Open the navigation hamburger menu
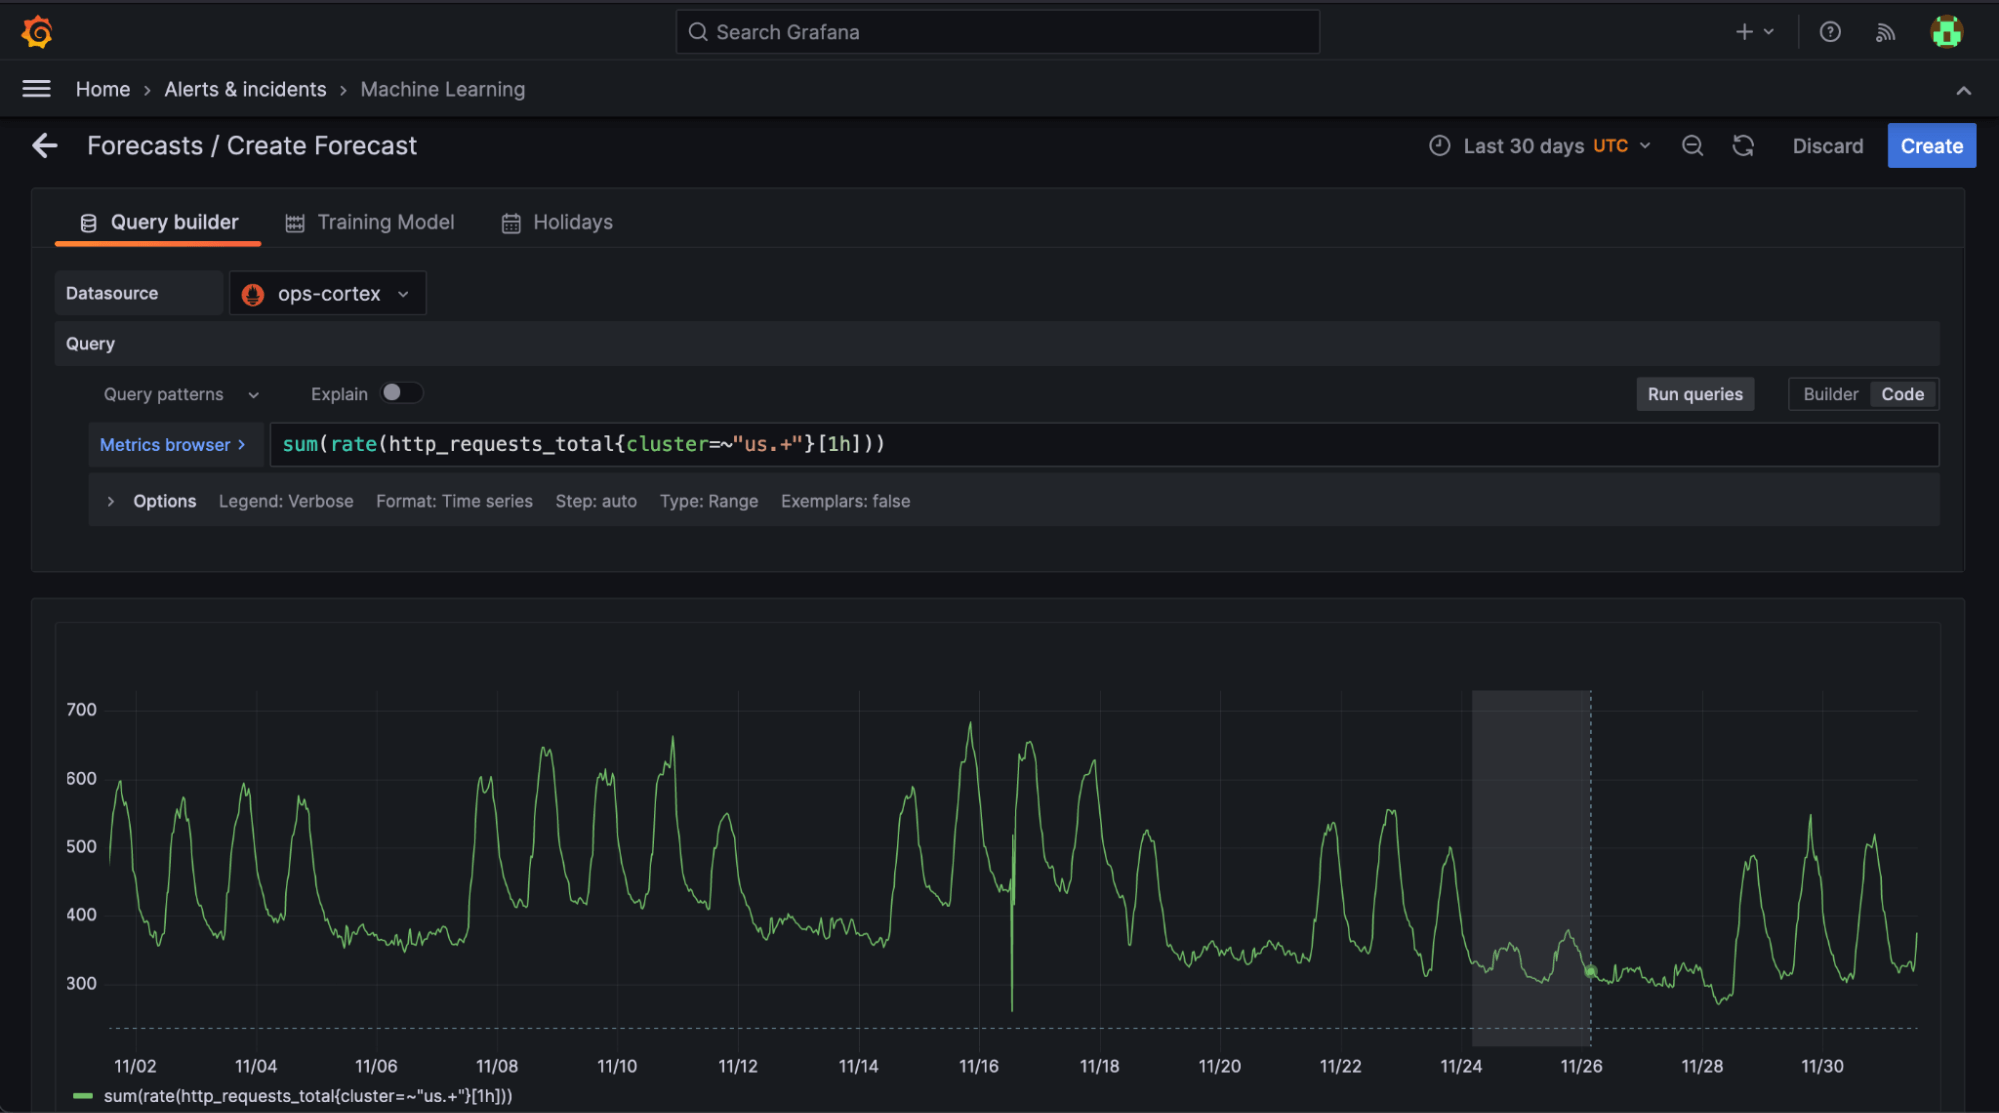 pos(36,88)
